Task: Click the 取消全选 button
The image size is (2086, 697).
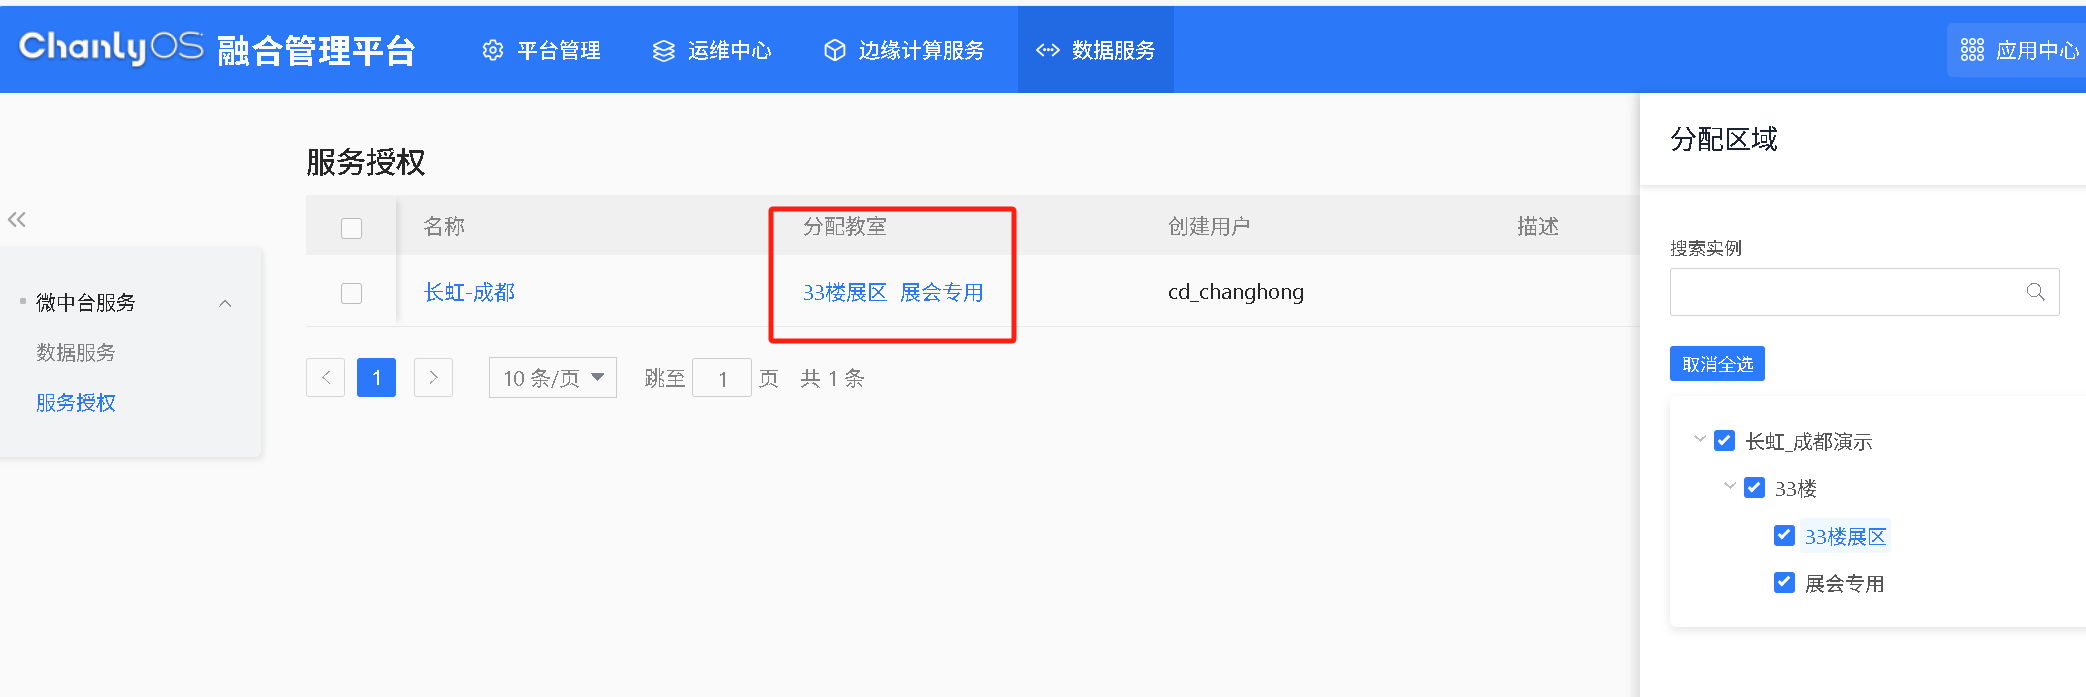Action: (1717, 364)
